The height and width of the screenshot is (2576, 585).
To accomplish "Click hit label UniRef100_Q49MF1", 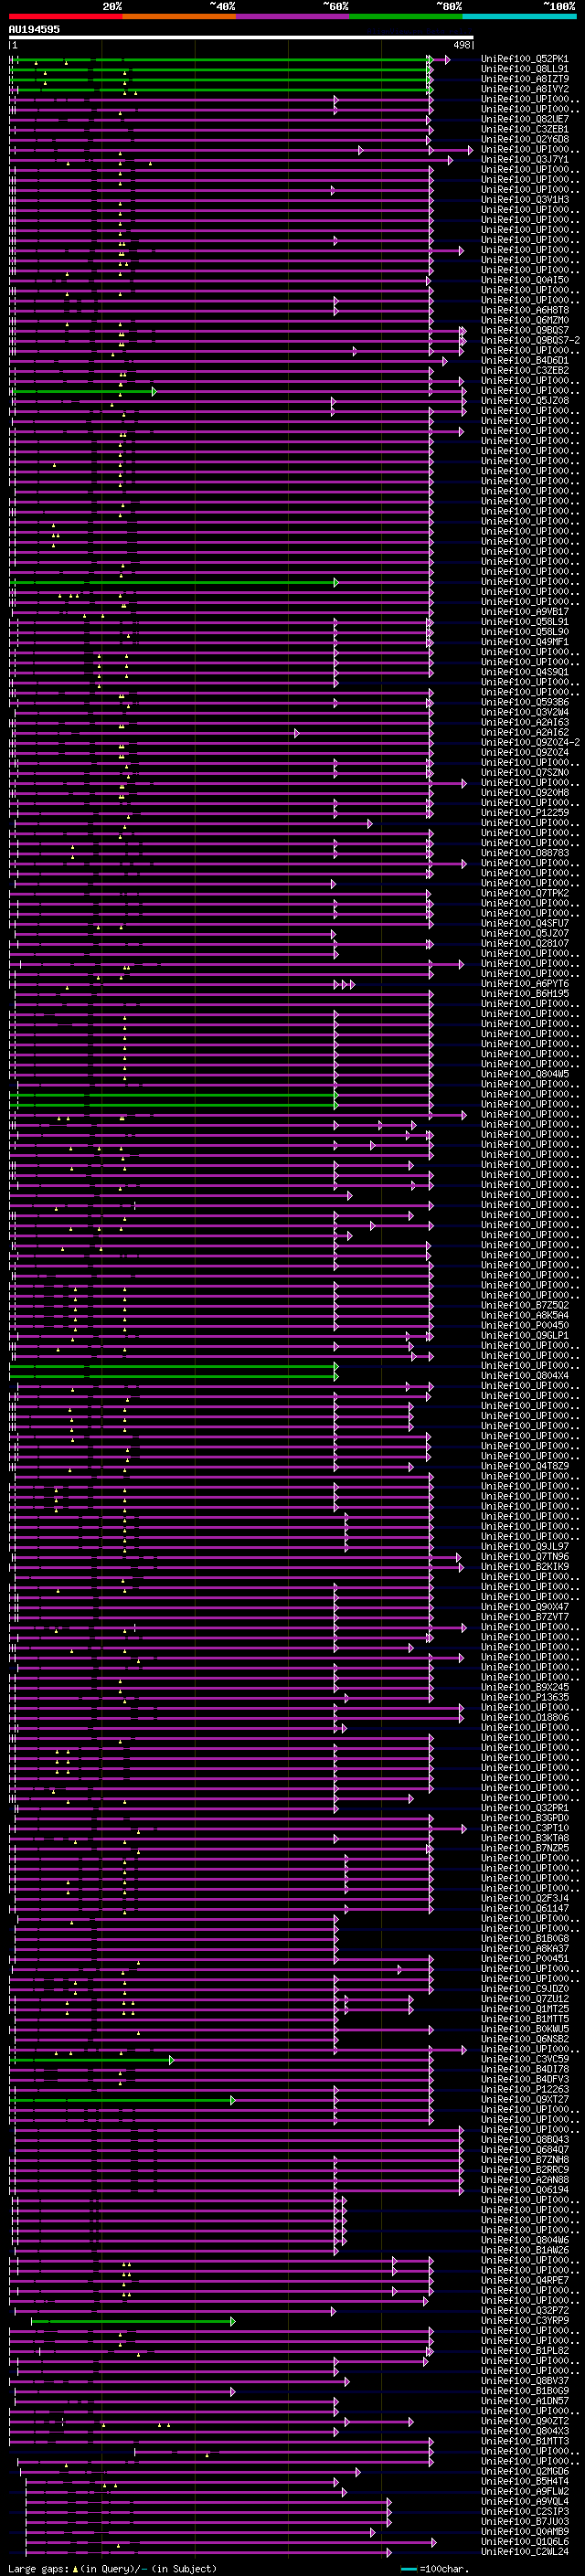I will click(525, 642).
